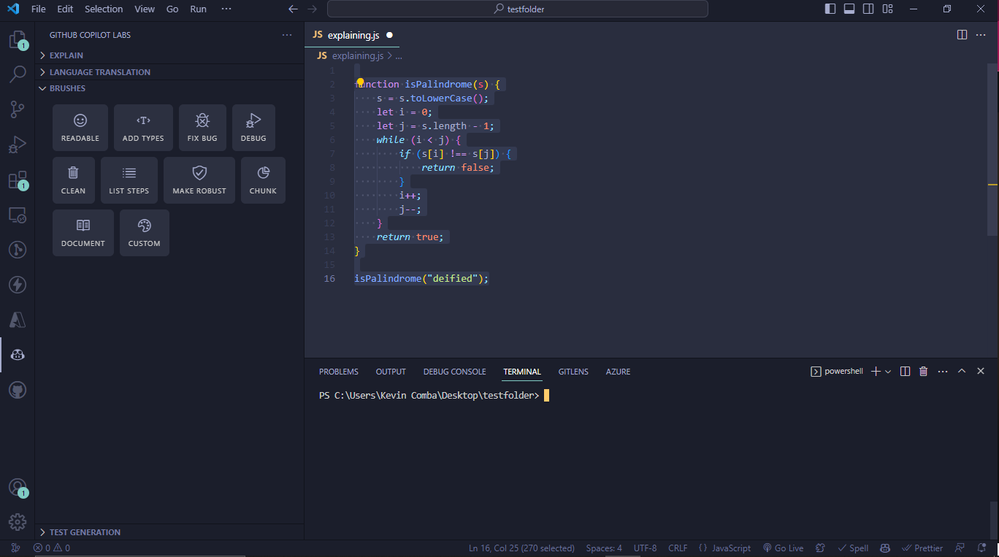The width and height of the screenshot is (999, 557).
Task: Open Source Control view
Action: tap(17, 109)
